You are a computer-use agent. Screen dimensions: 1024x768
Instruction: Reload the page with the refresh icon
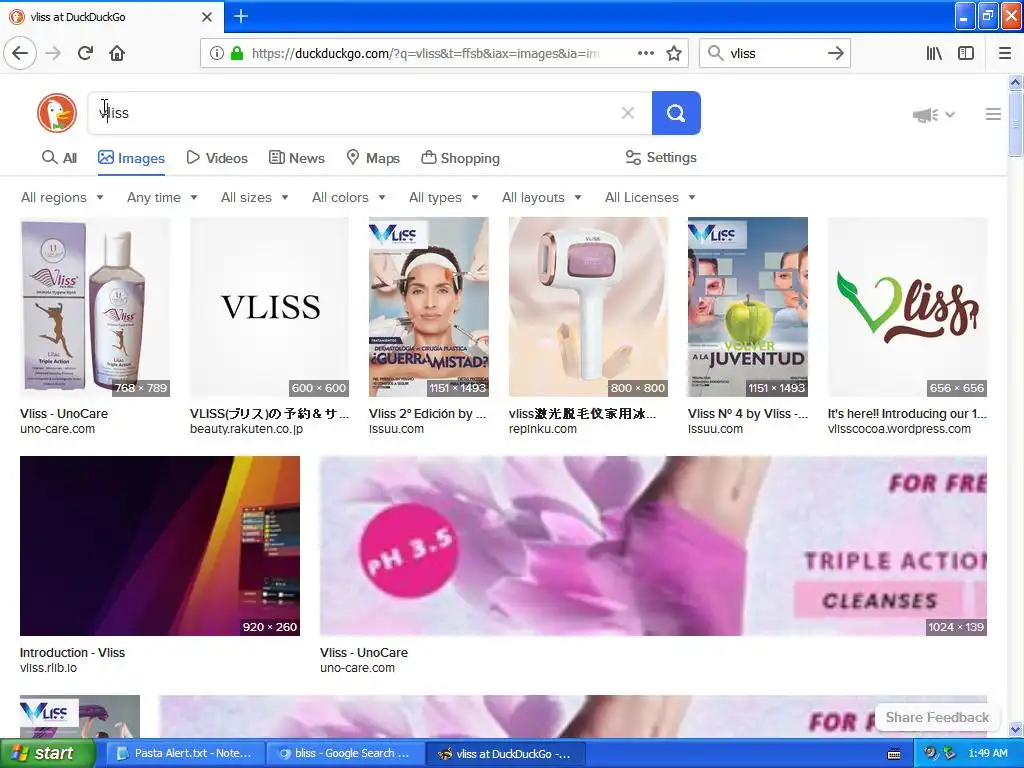(85, 53)
